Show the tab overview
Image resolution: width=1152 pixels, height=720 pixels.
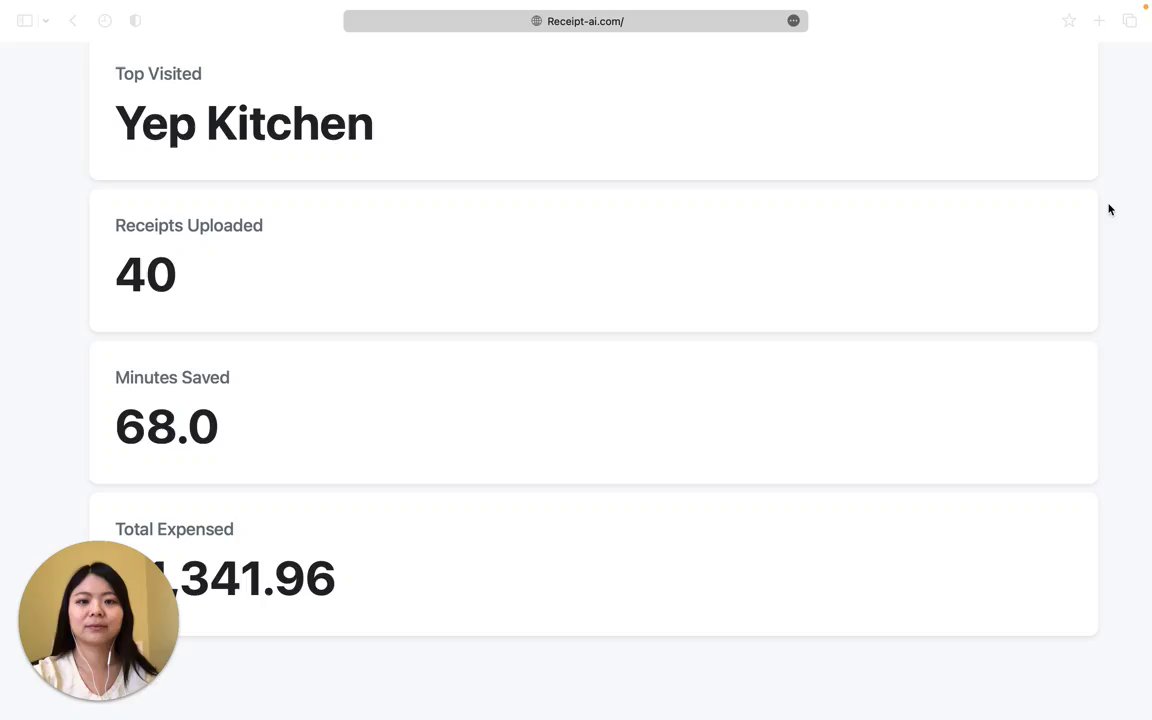pos(1129,21)
